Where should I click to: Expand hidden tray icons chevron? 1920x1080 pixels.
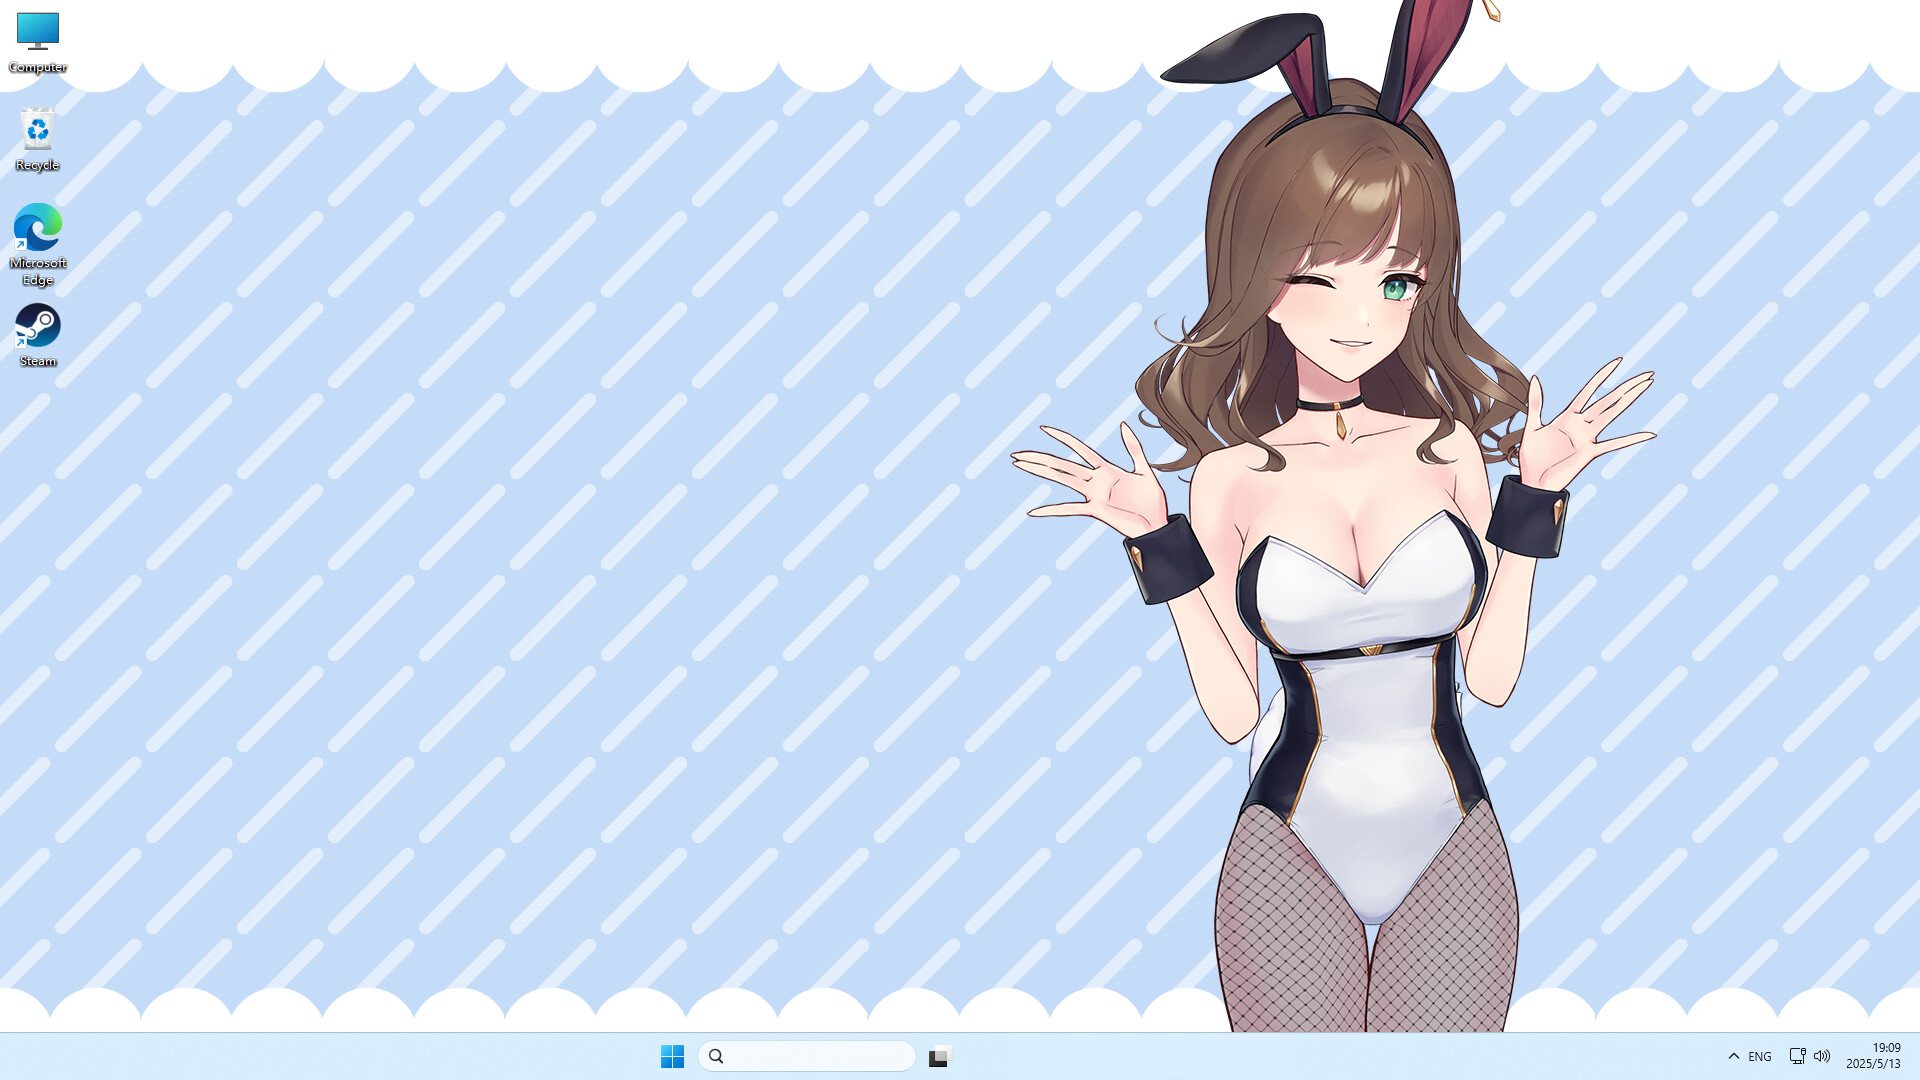coord(1734,1056)
